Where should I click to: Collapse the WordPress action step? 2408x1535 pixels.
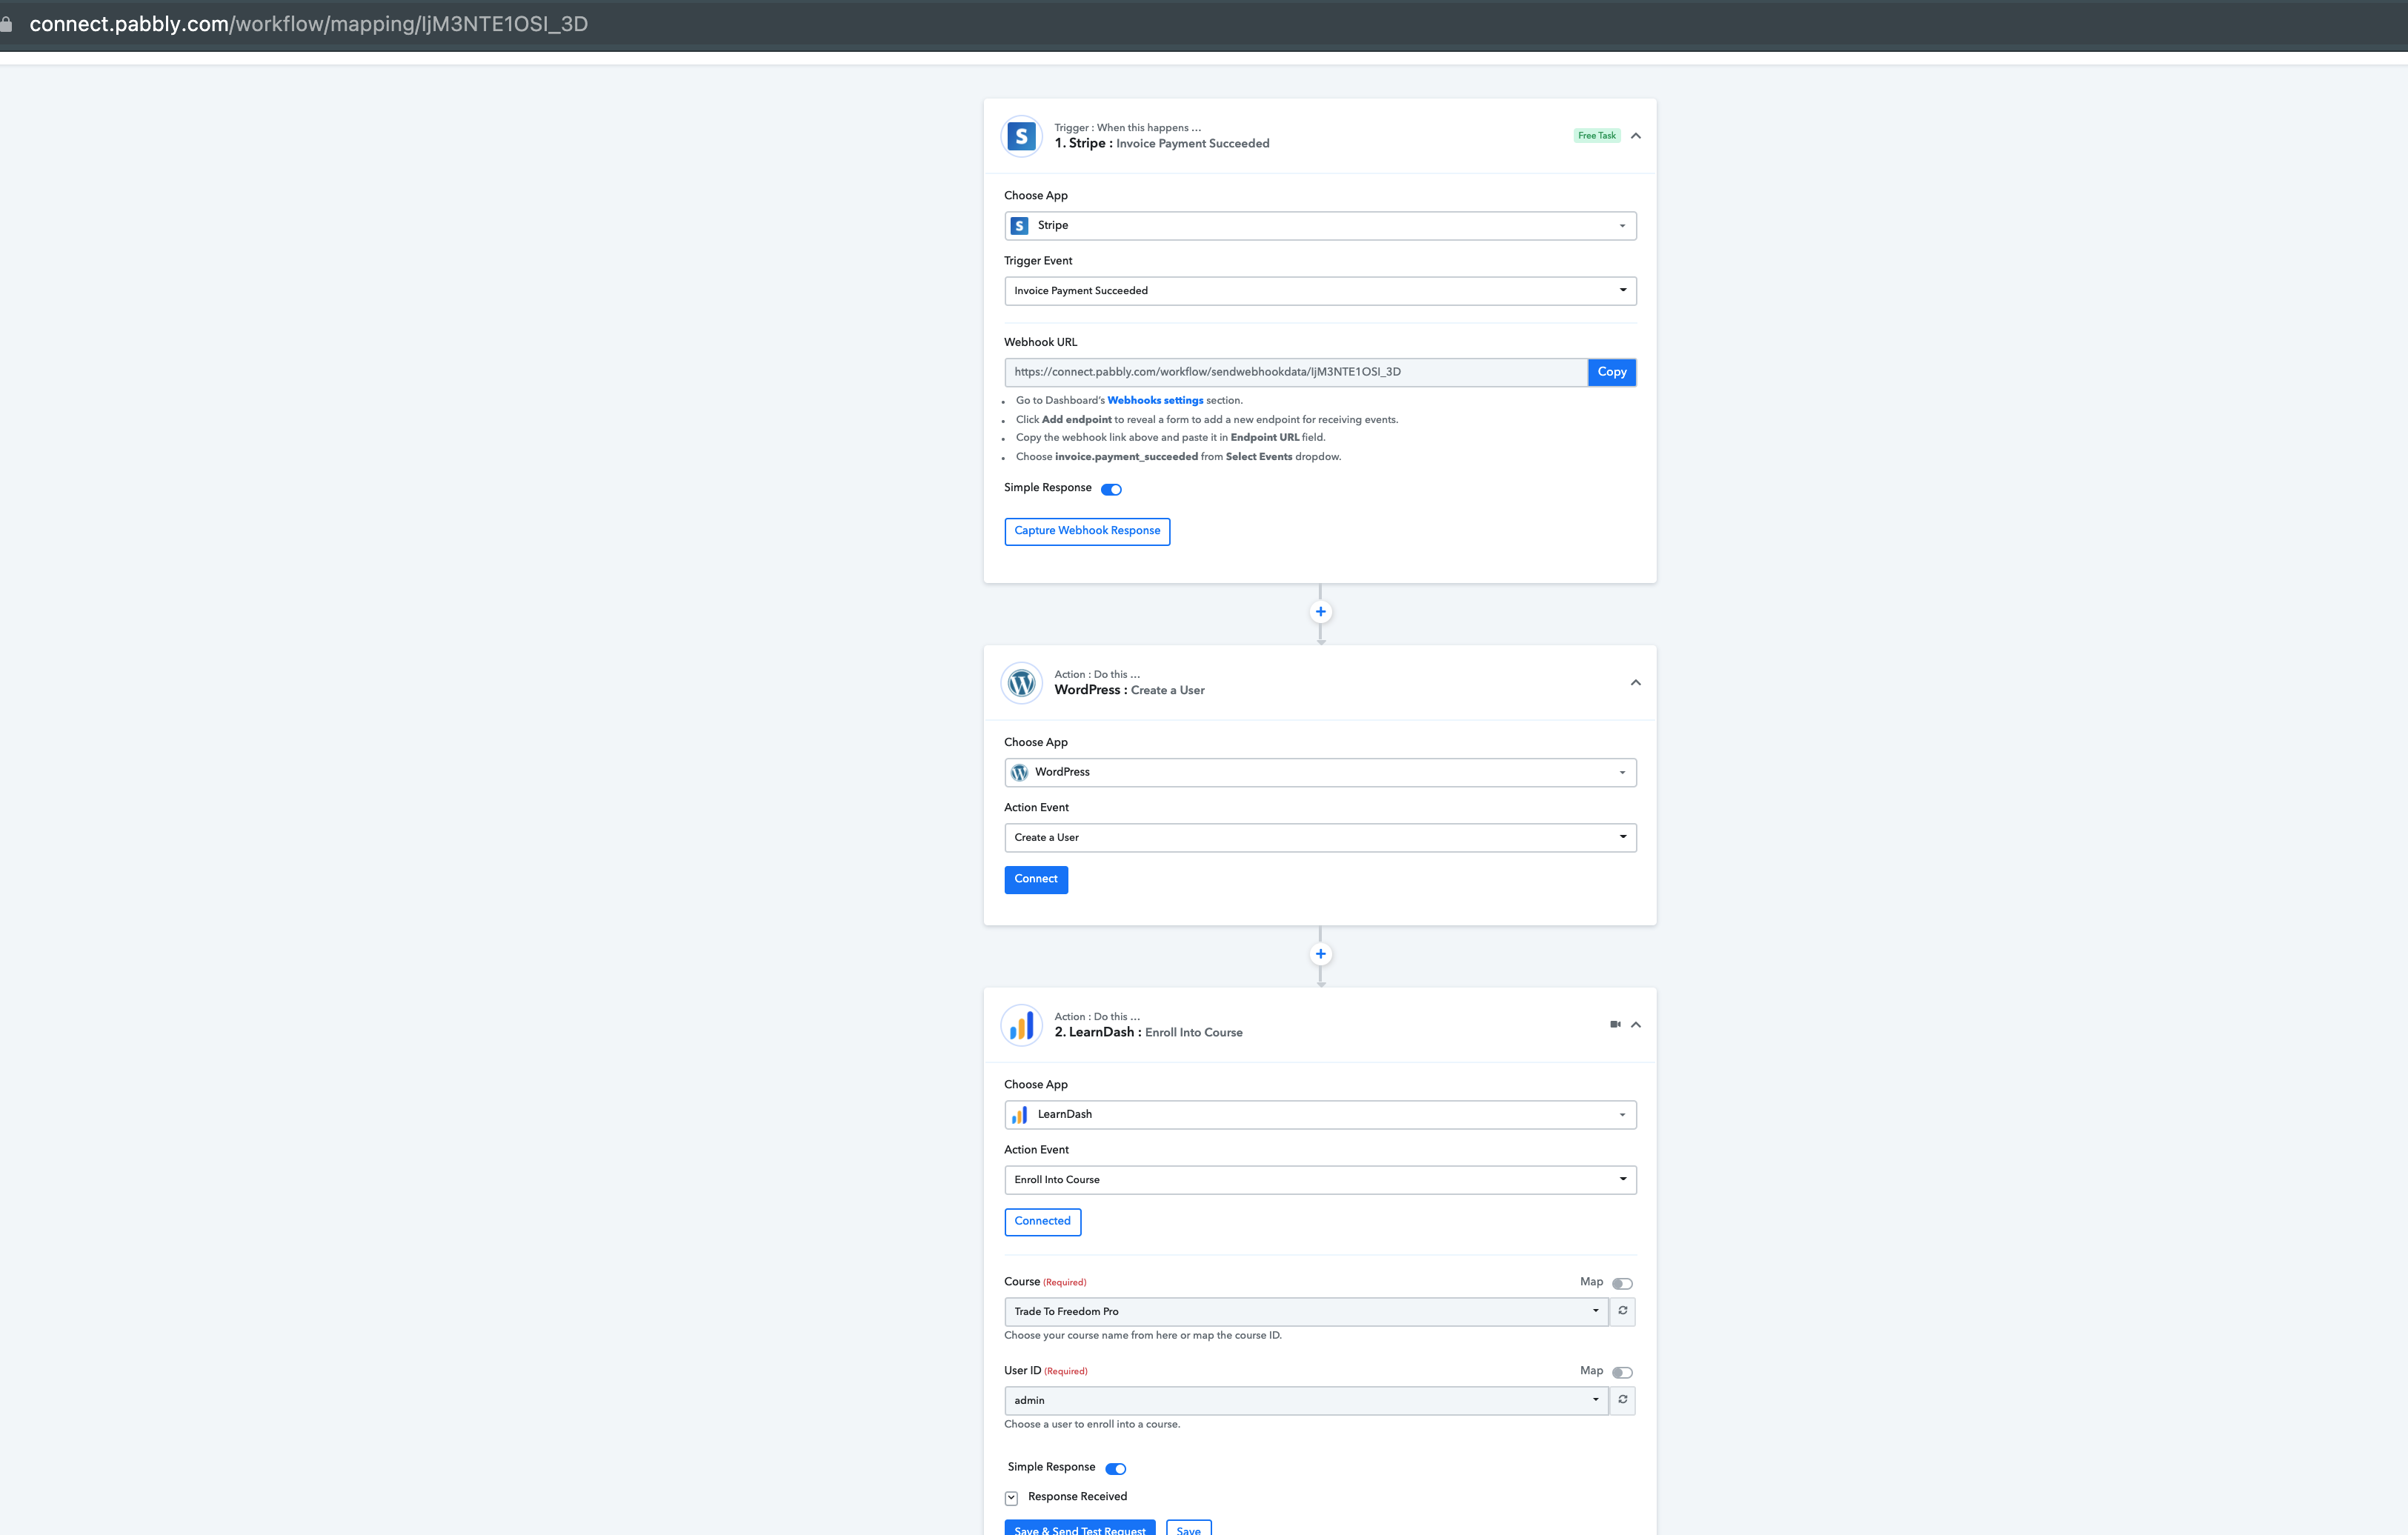[1636, 683]
